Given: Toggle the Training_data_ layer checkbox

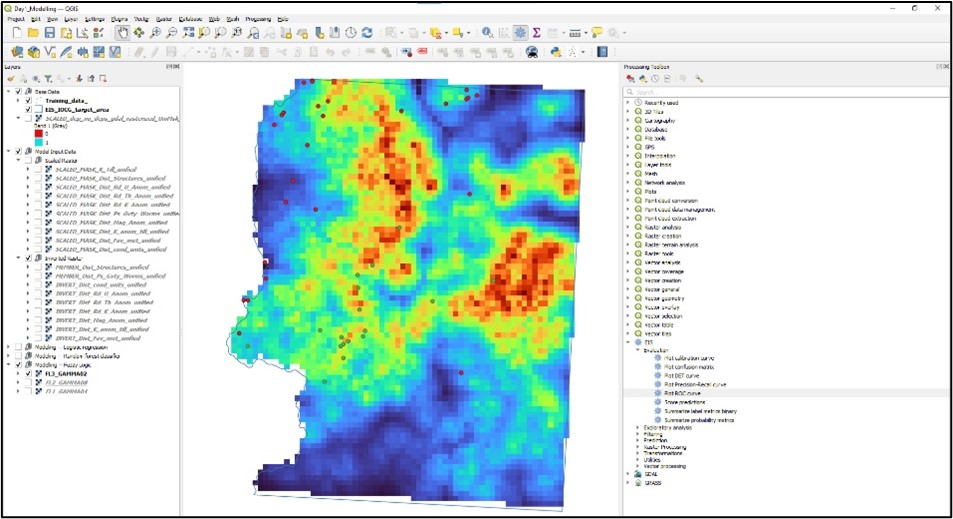Looking at the screenshot, I should 29,100.
